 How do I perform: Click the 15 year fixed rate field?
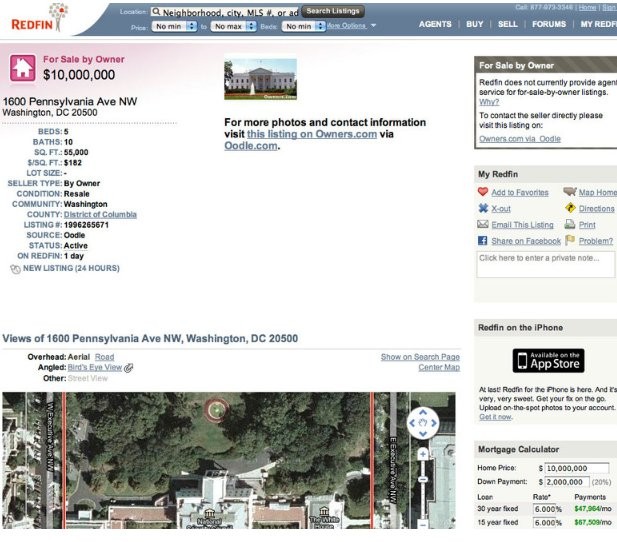point(544,523)
